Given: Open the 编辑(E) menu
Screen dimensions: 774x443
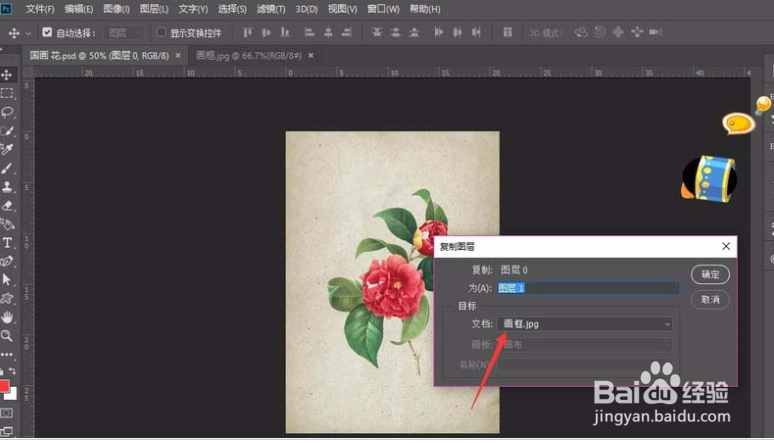Looking at the screenshot, I should click(78, 9).
